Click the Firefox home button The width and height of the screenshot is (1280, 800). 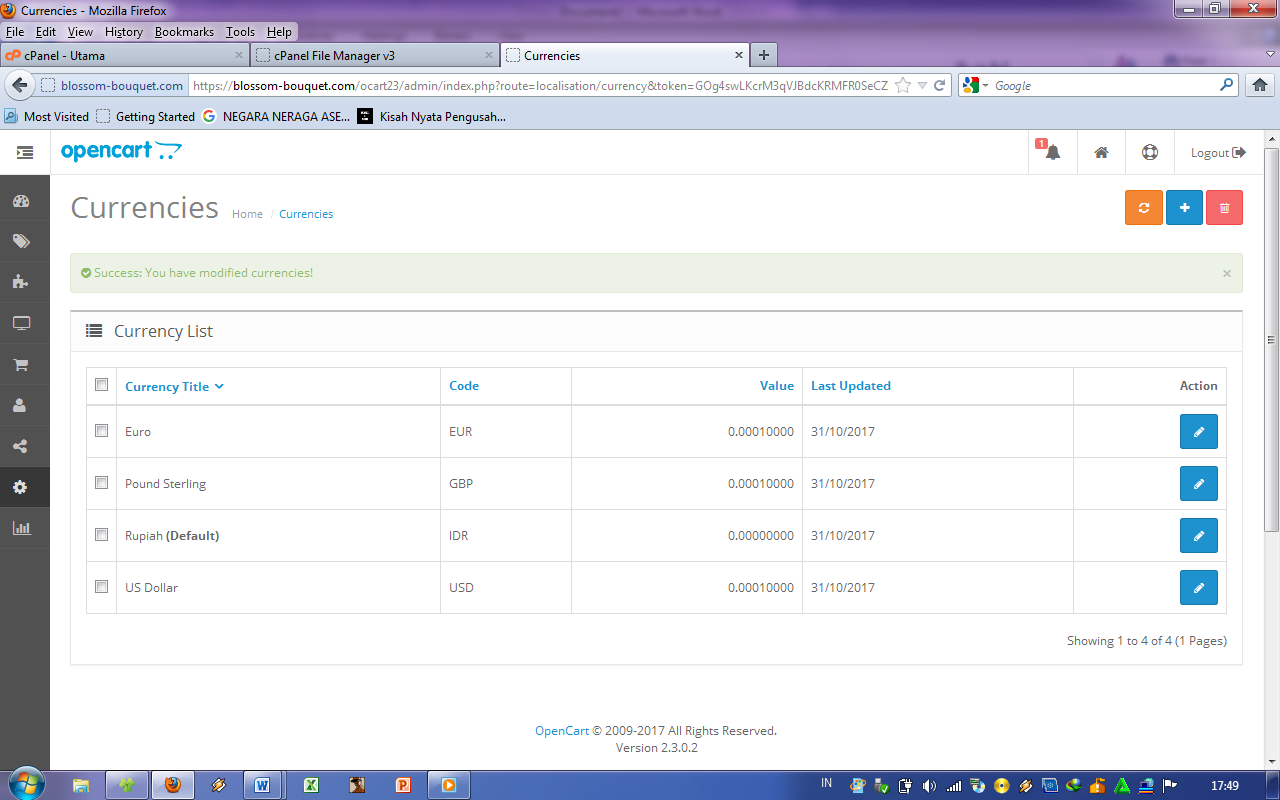point(1260,85)
